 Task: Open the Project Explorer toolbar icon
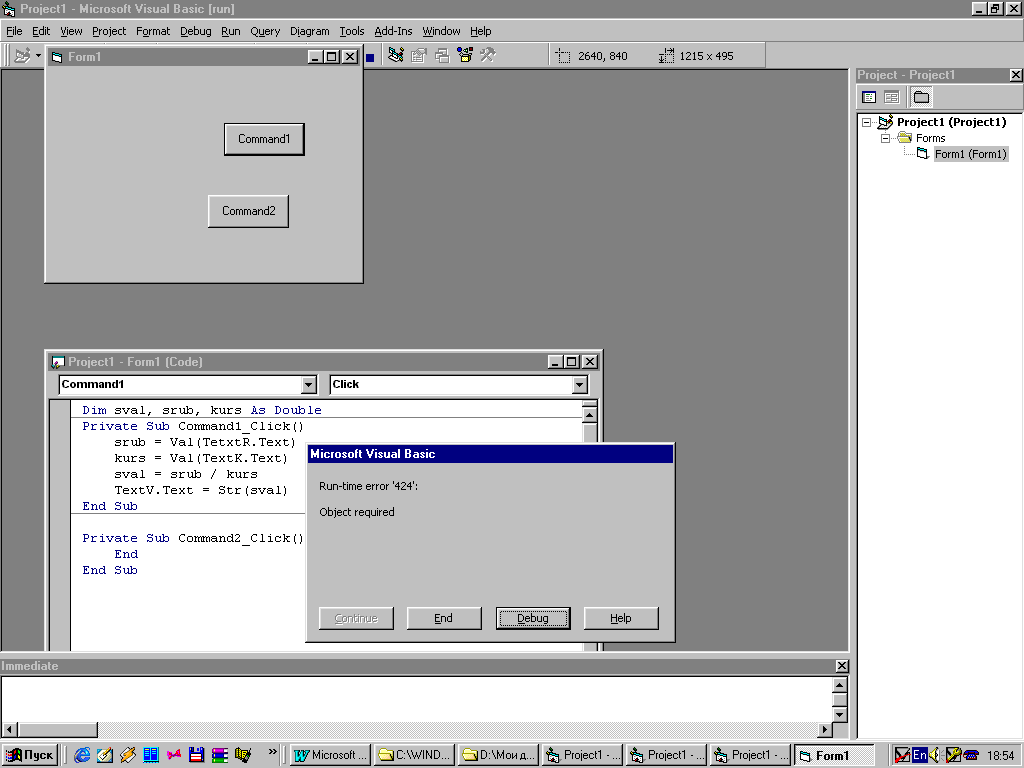point(396,56)
